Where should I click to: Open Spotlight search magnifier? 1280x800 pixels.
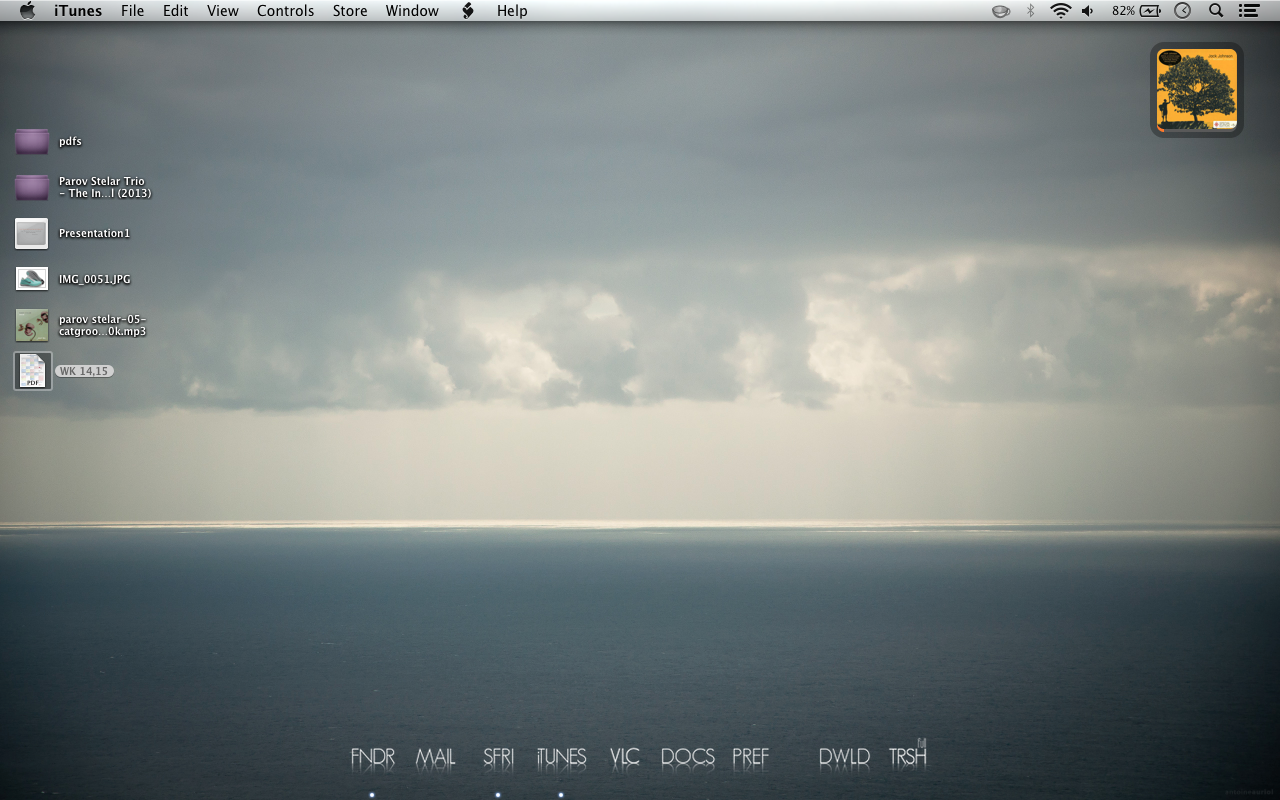point(1216,11)
